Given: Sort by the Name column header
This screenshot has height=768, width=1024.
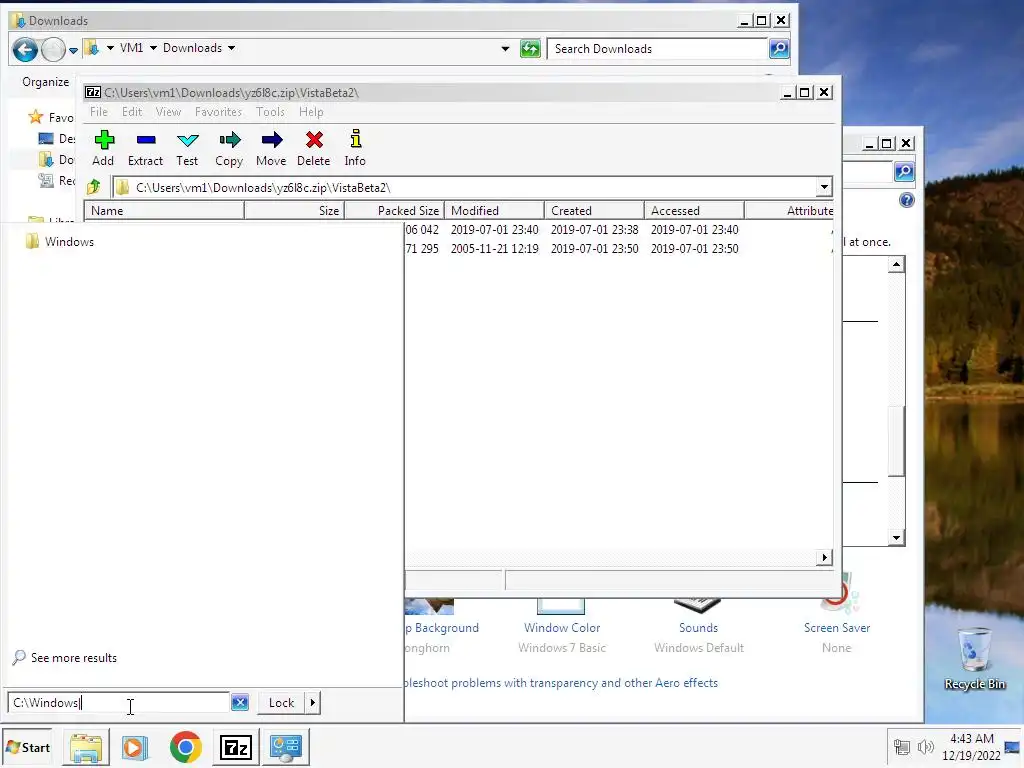Looking at the screenshot, I should click(x=164, y=210).
